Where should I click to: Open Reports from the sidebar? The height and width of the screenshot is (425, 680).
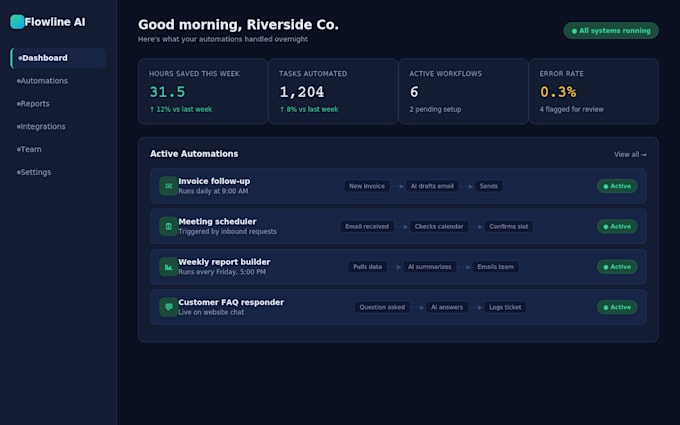coord(58,104)
